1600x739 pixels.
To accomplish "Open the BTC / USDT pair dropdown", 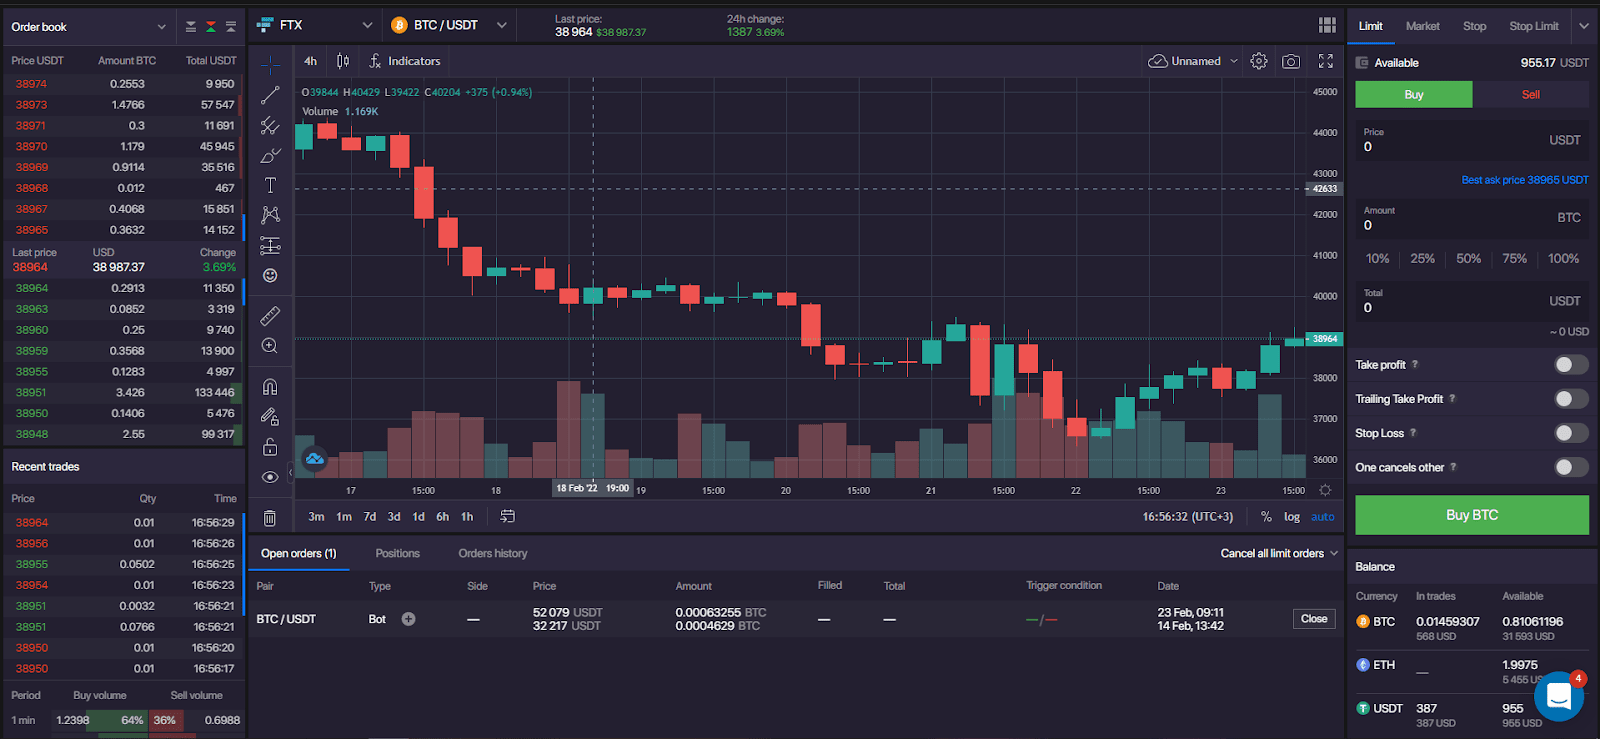I will (449, 25).
